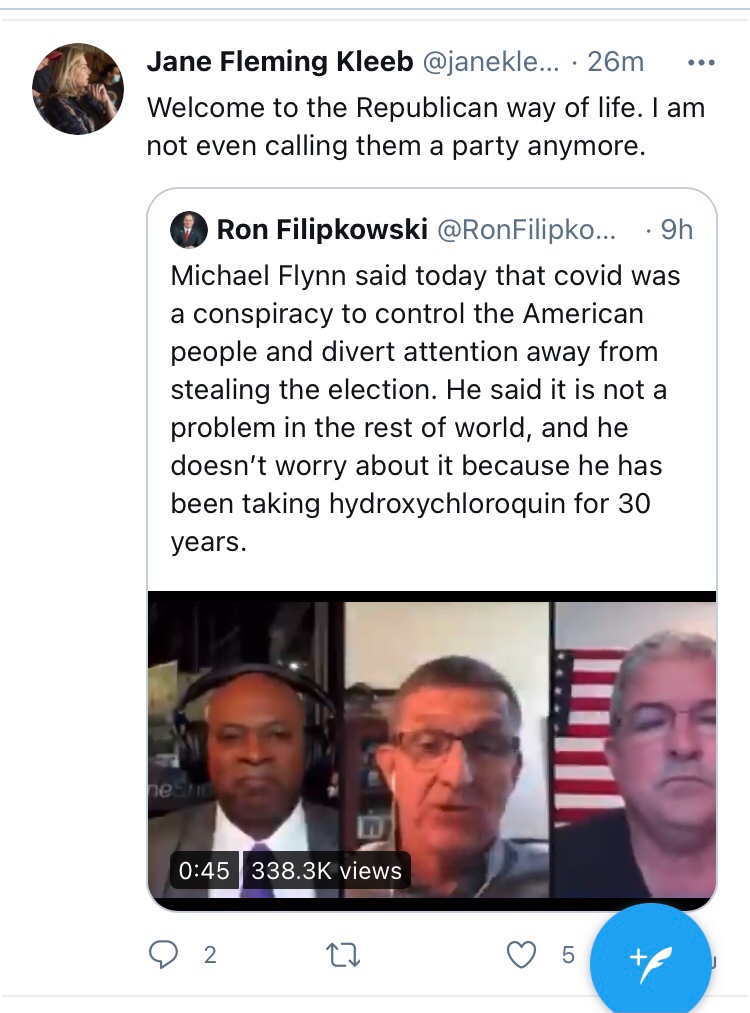Tap the @RonFilipko... handle
Image resolution: width=750 pixels, height=1013 pixels.
point(527,230)
